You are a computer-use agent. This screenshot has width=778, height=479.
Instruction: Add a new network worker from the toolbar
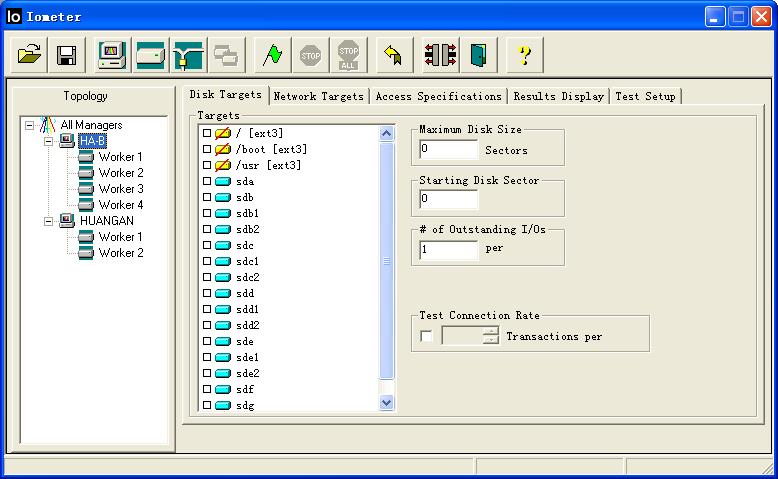click(187, 55)
